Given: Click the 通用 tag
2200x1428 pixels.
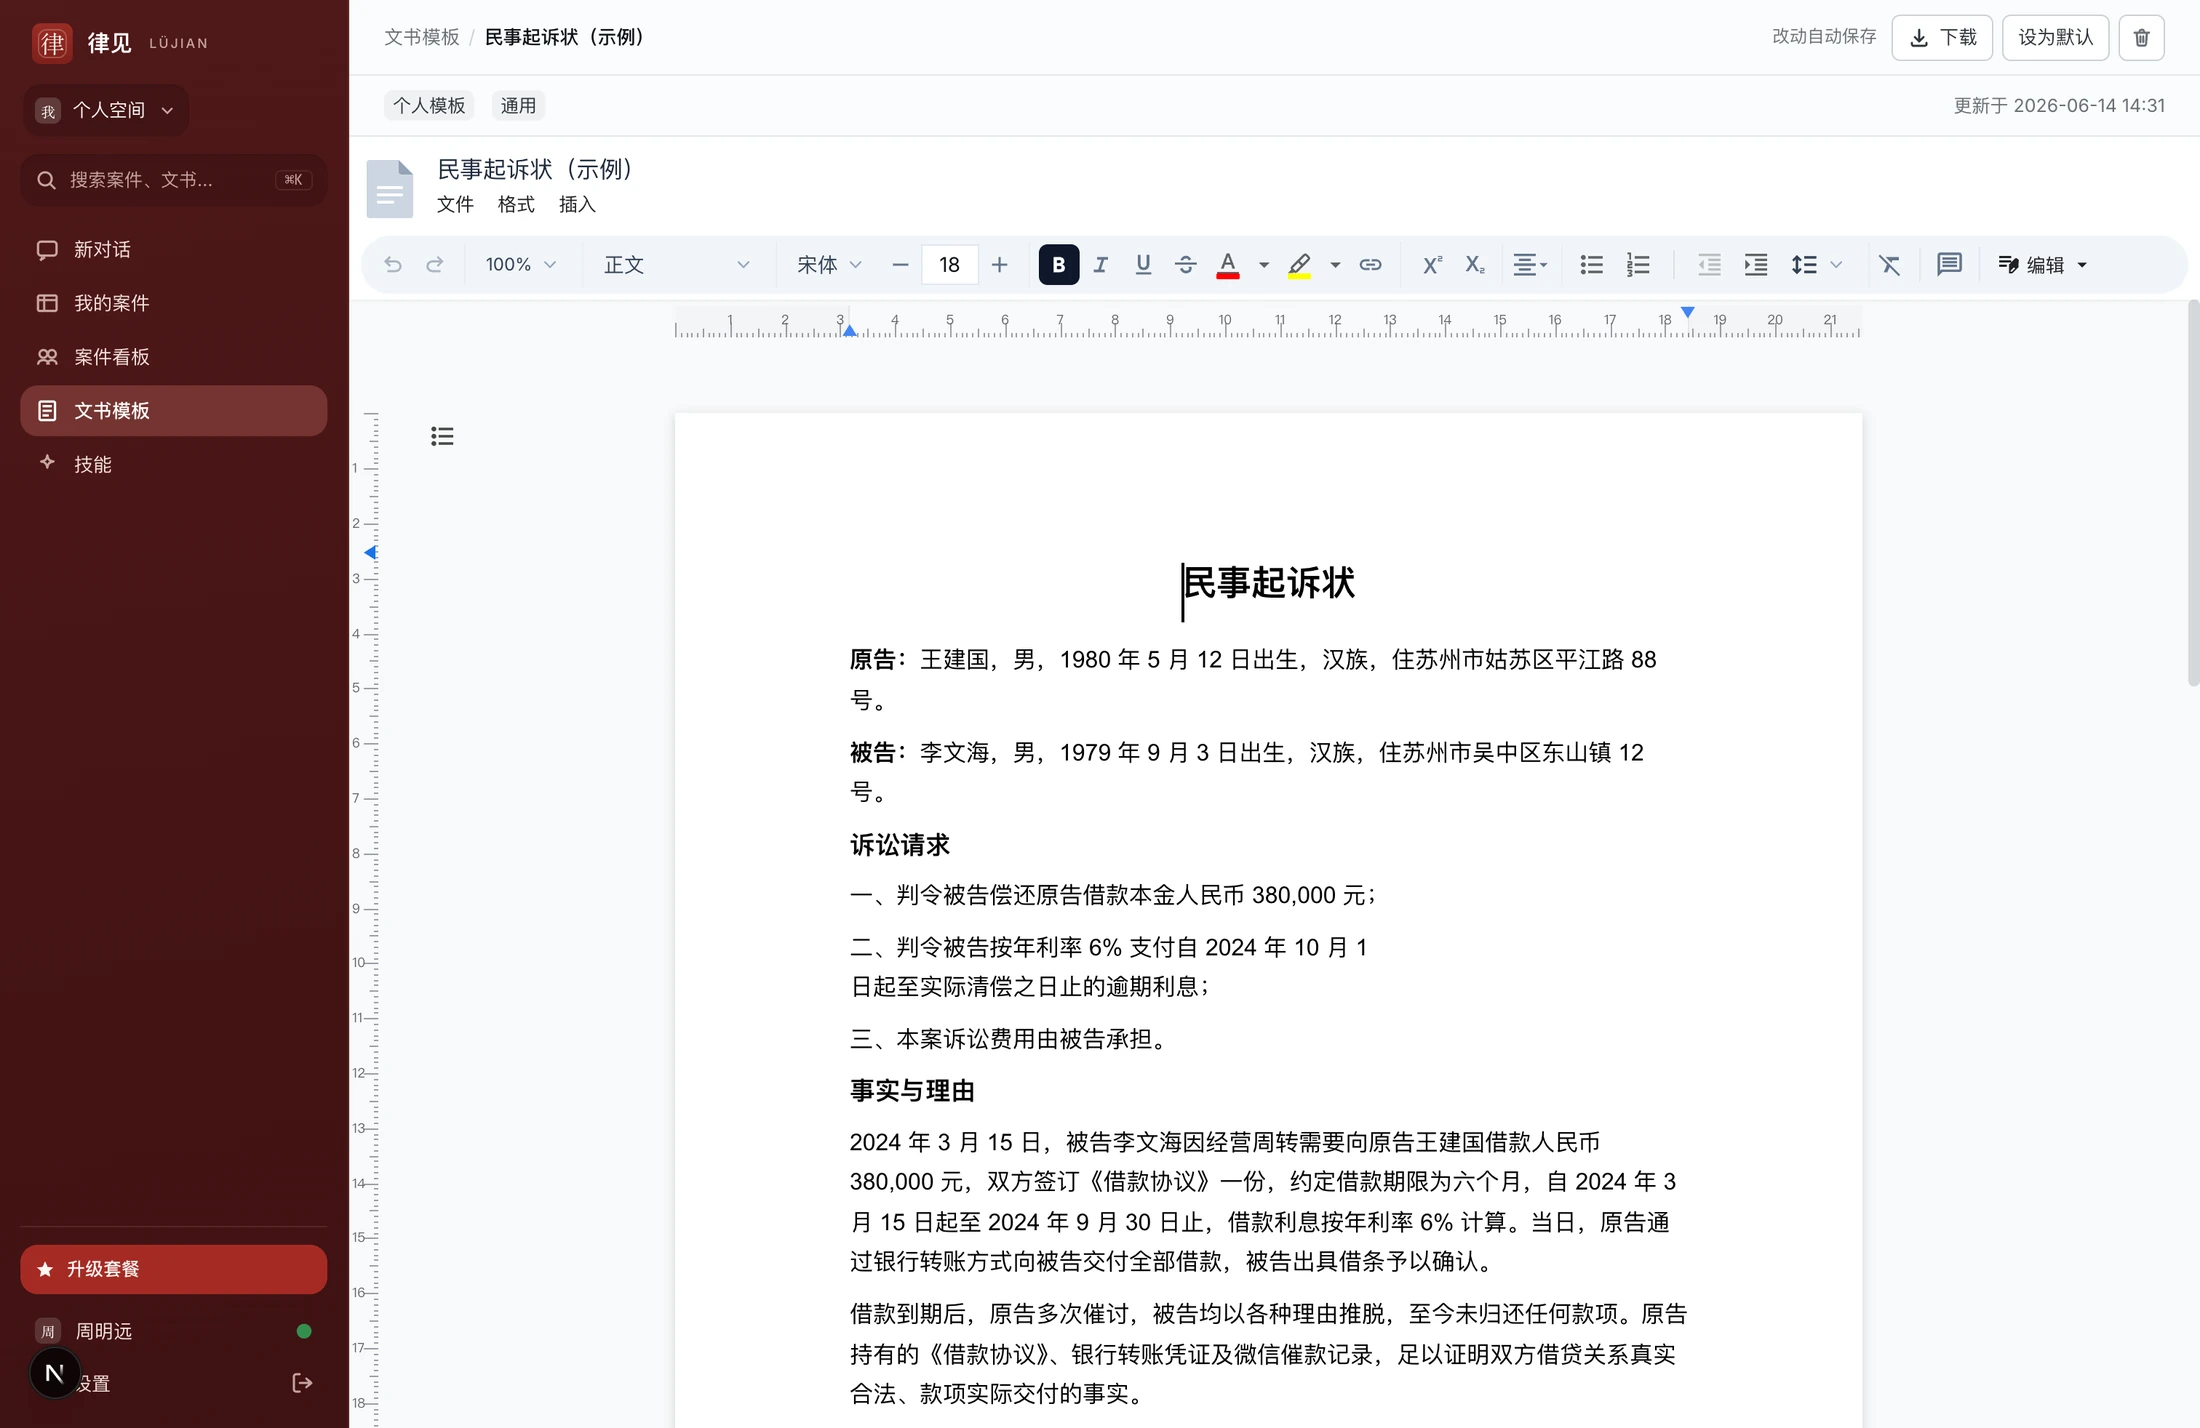Looking at the screenshot, I should coord(518,106).
